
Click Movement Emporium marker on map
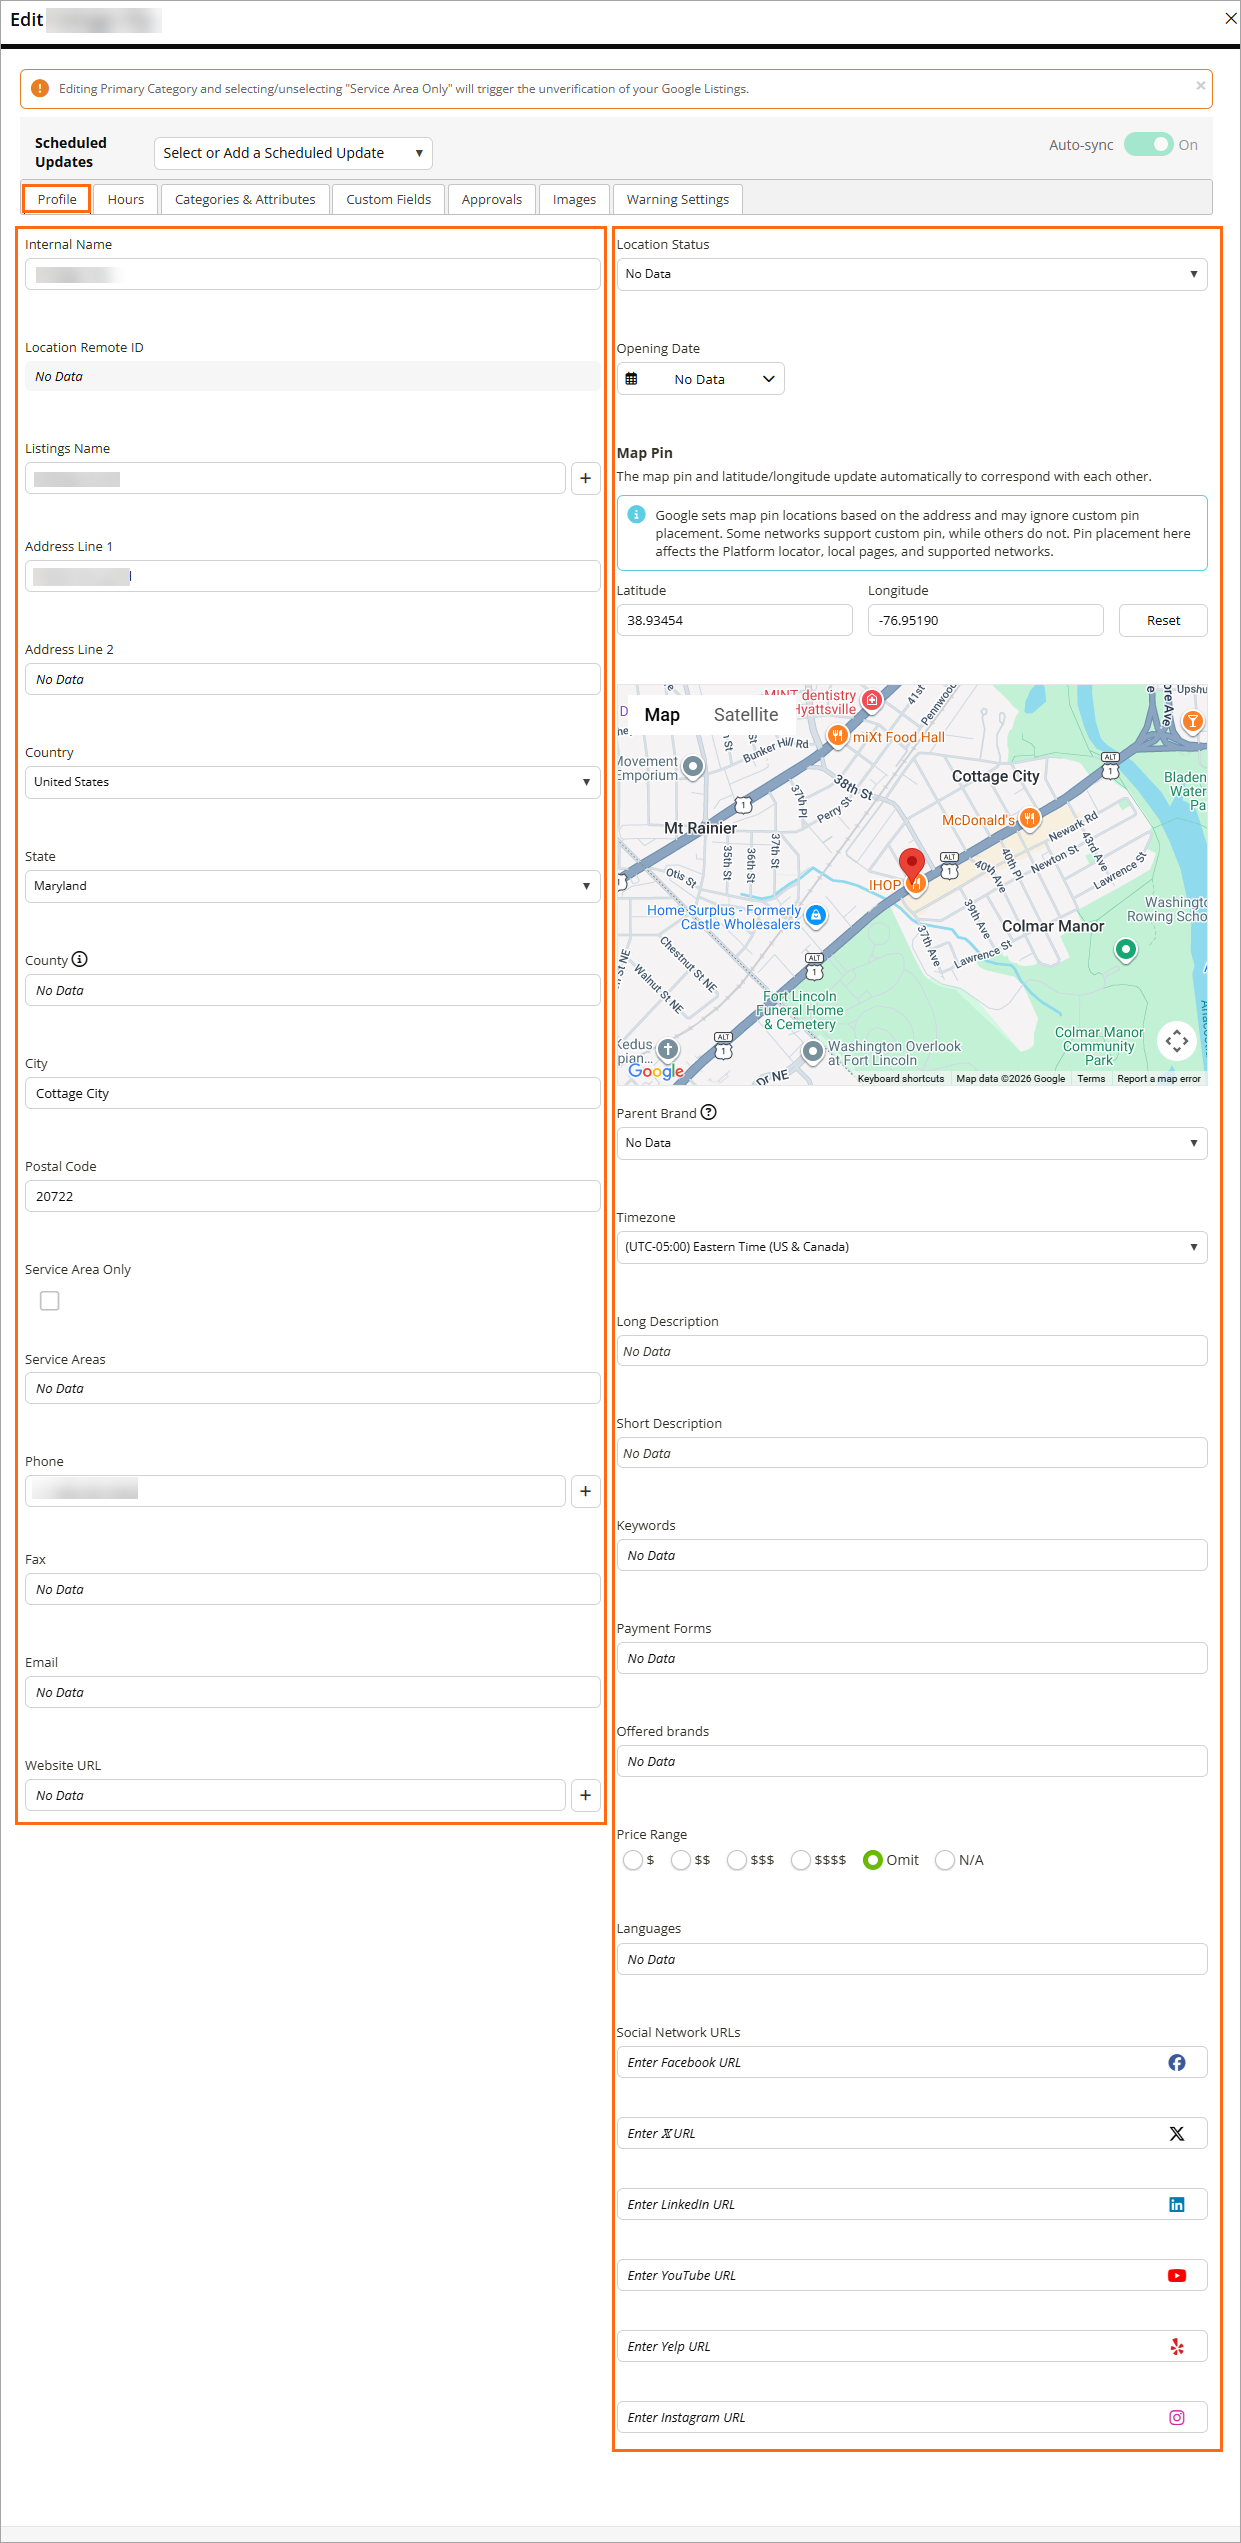point(693,767)
